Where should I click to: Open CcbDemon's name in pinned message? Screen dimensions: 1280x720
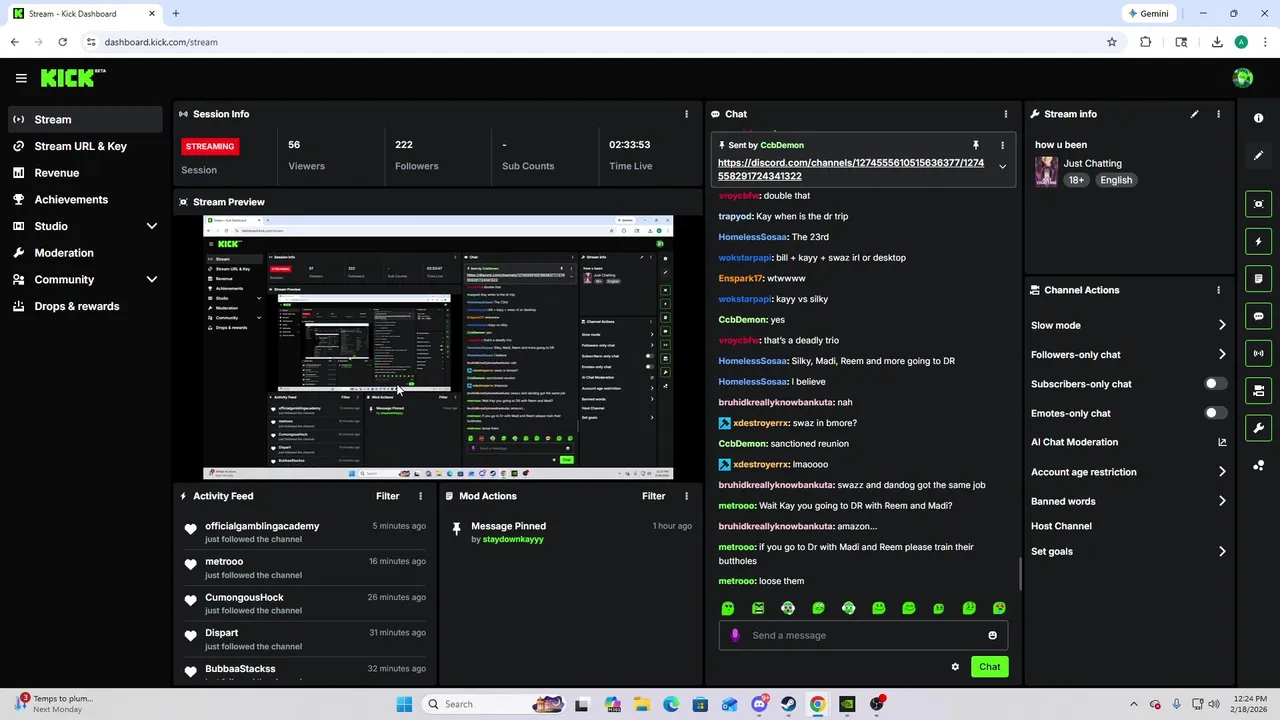(x=782, y=145)
